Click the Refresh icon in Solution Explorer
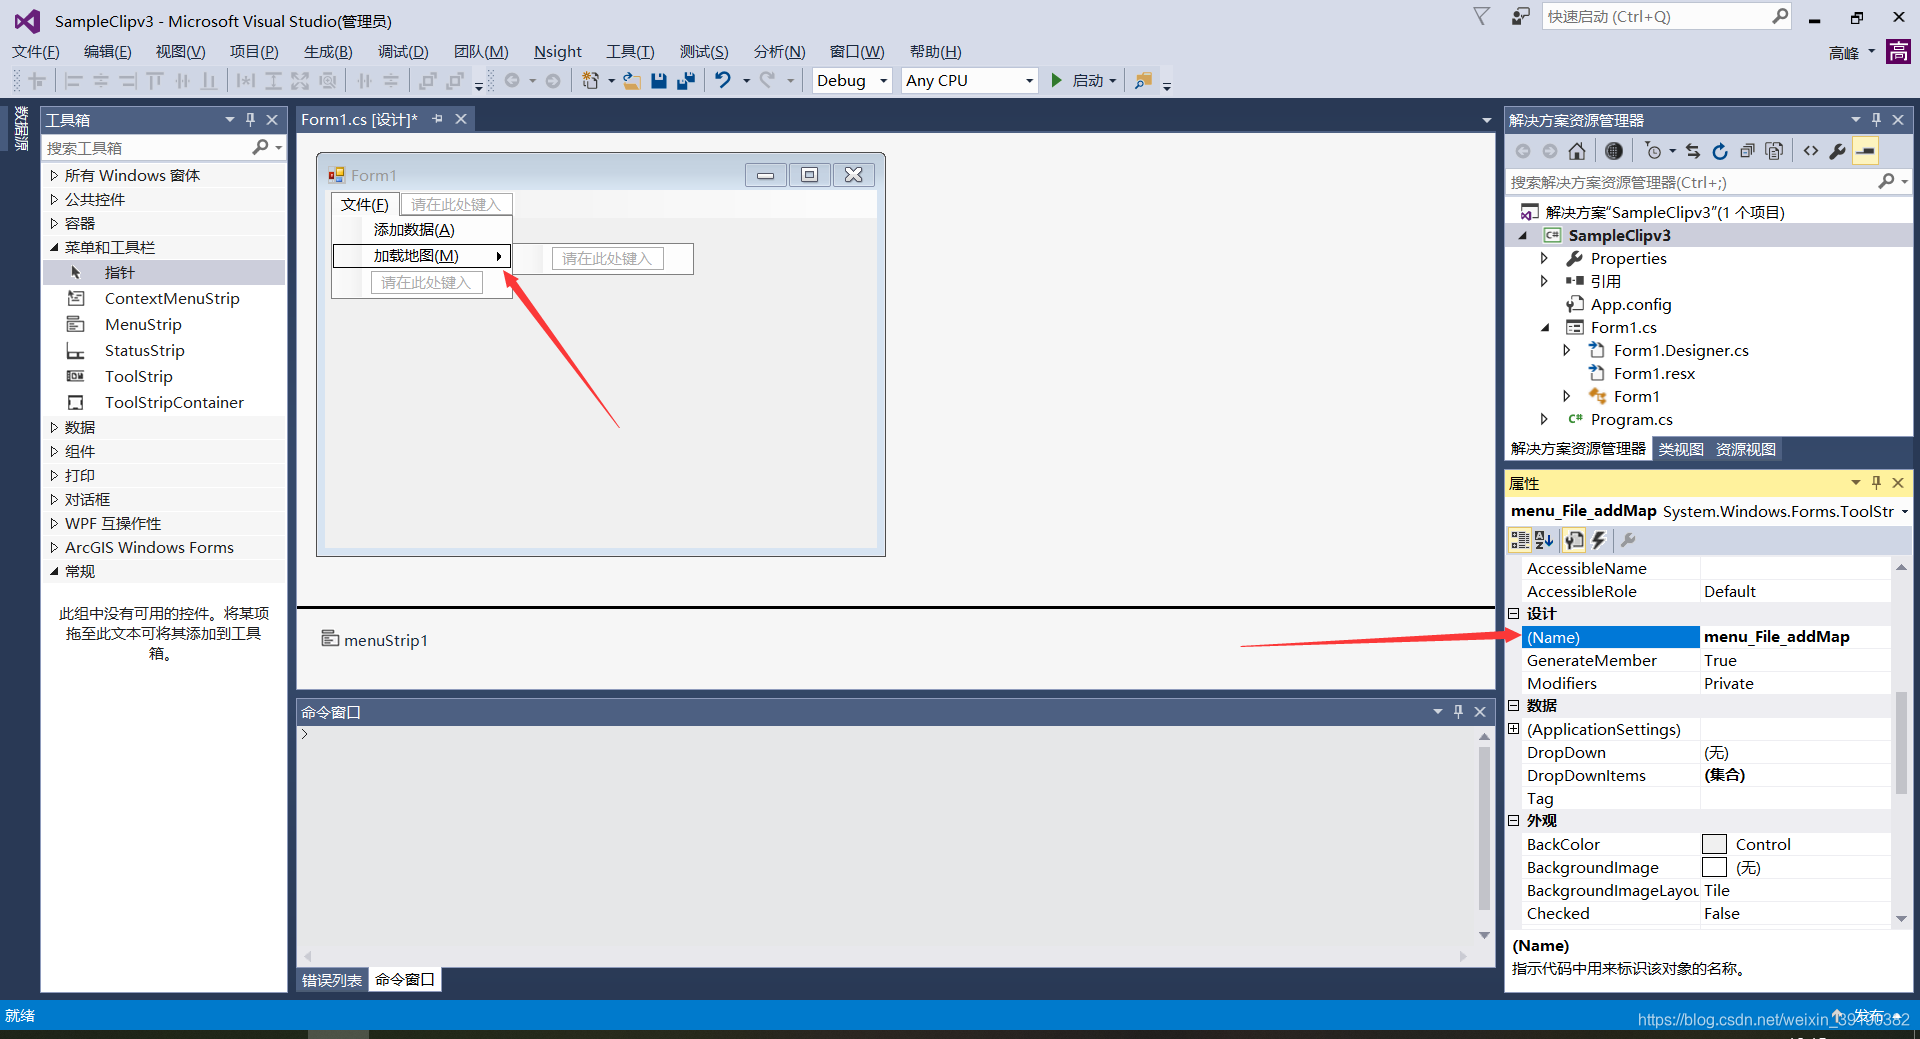 coord(1720,151)
